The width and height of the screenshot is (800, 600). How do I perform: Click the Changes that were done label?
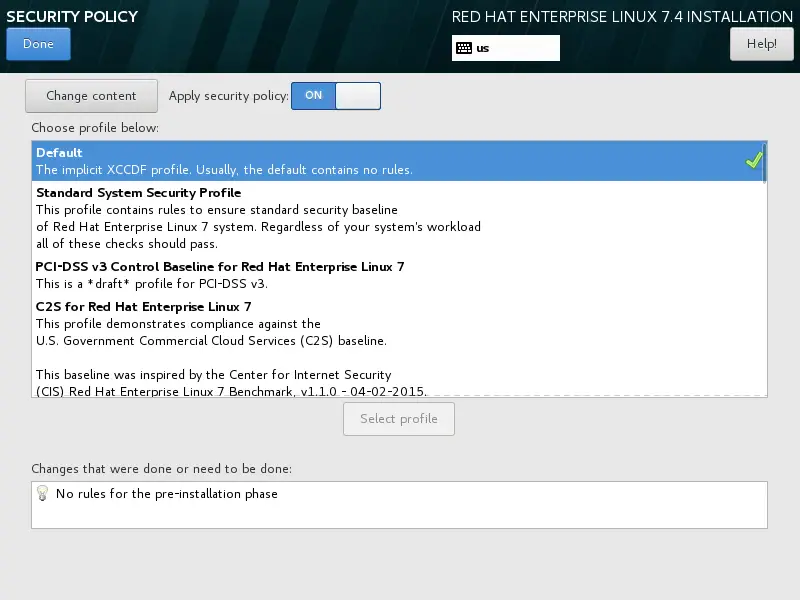tap(162, 469)
